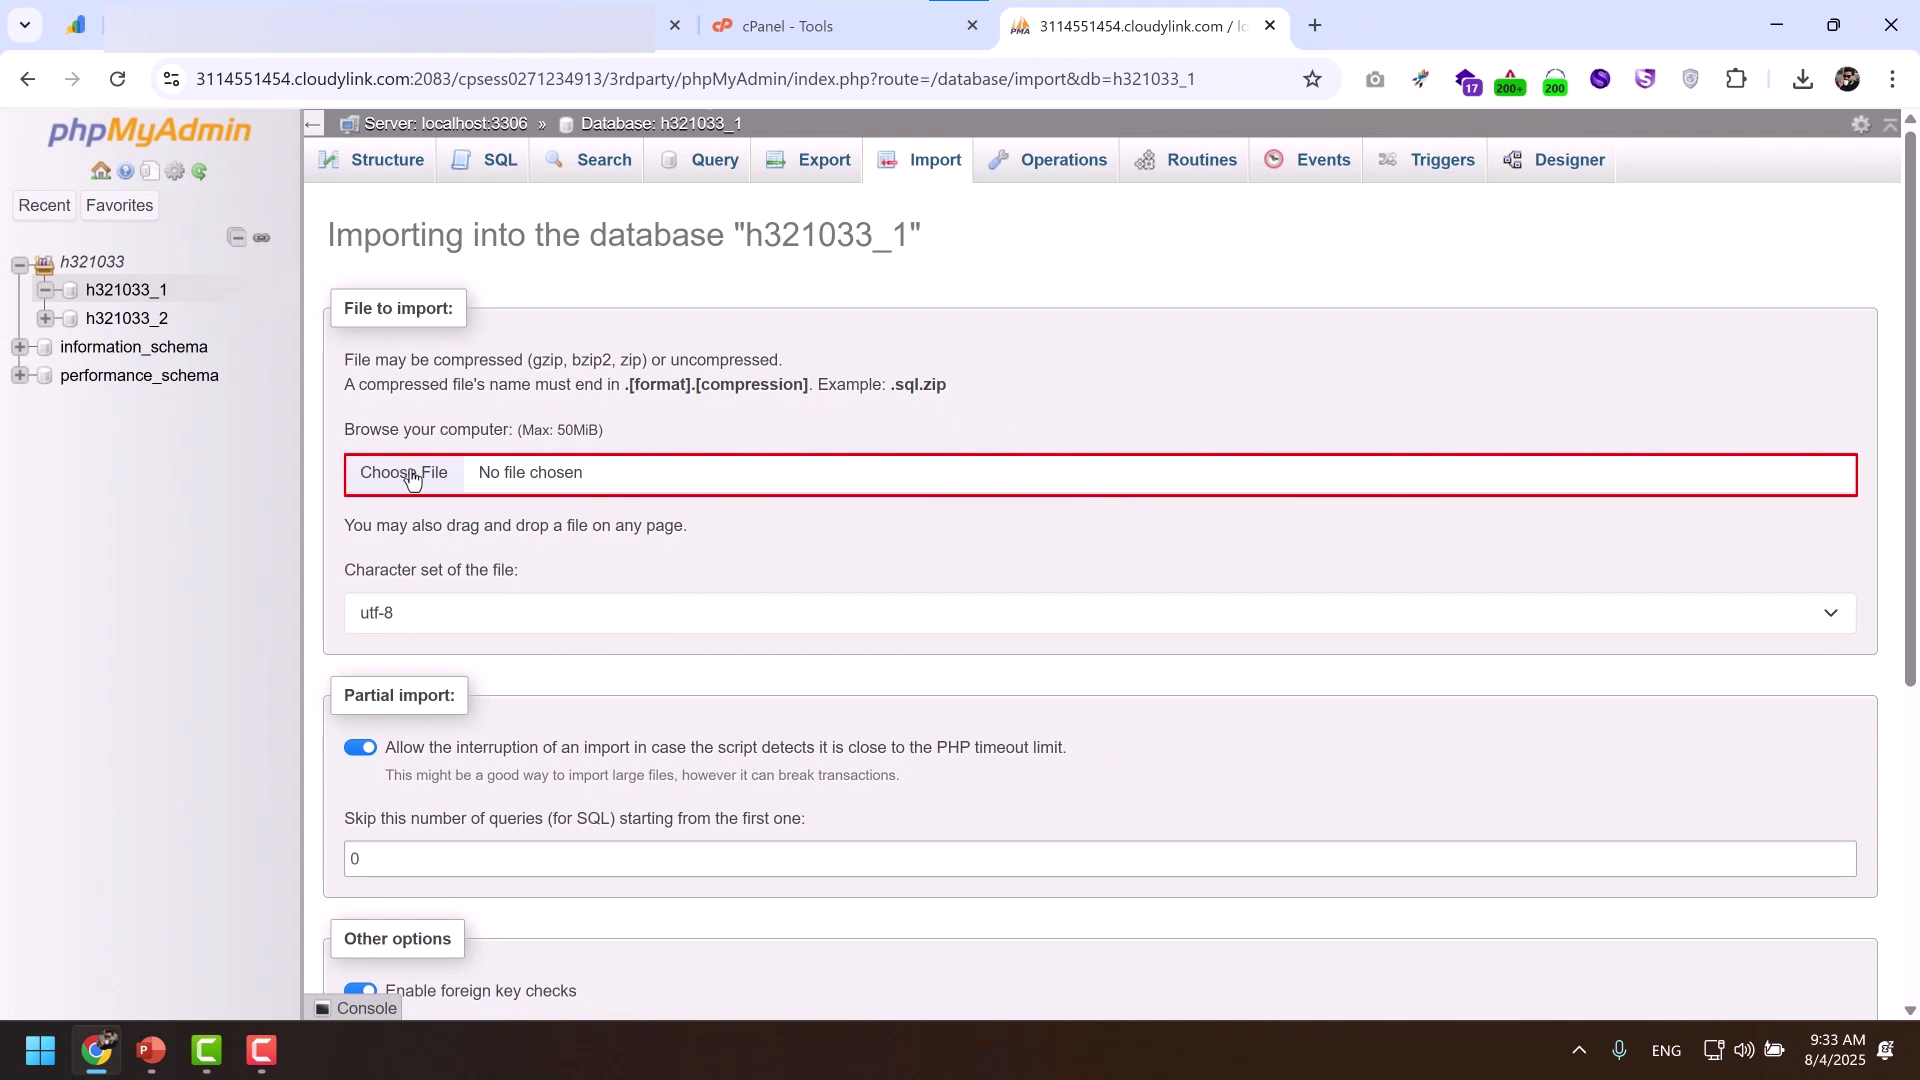Click the h321033_1 database cylinder icon
The height and width of the screenshot is (1080, 1920).
click(x=70, y=290)
